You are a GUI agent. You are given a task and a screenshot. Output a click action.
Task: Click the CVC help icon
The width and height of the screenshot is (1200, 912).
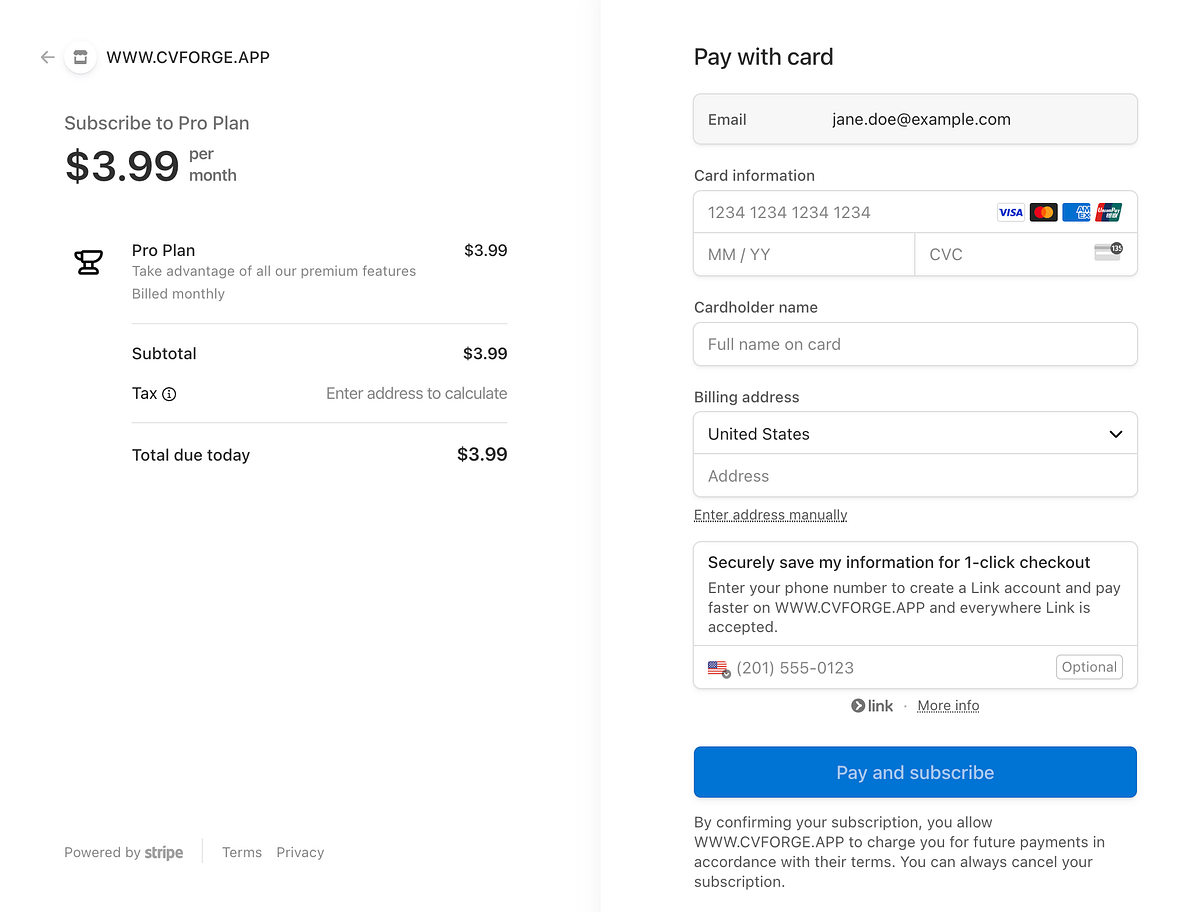pyautogui.click(x=1108, y=252)
